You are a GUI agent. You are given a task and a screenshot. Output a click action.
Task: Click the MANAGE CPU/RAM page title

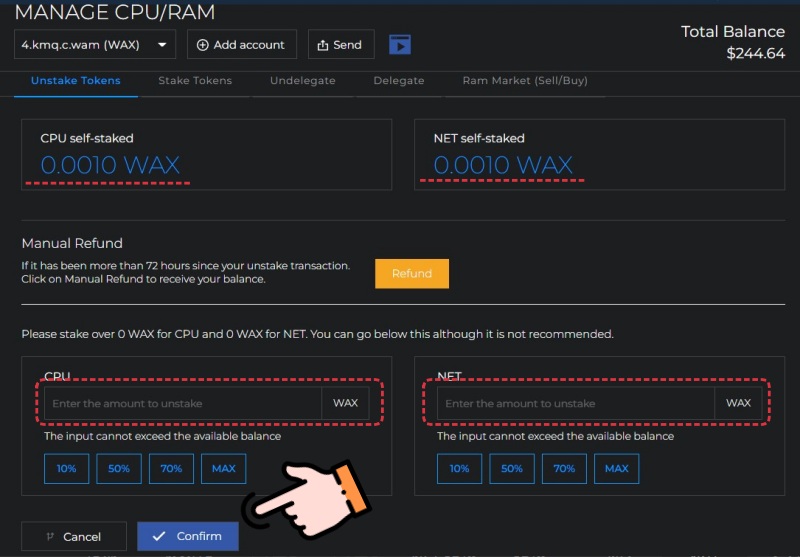[x=115, y=12]
